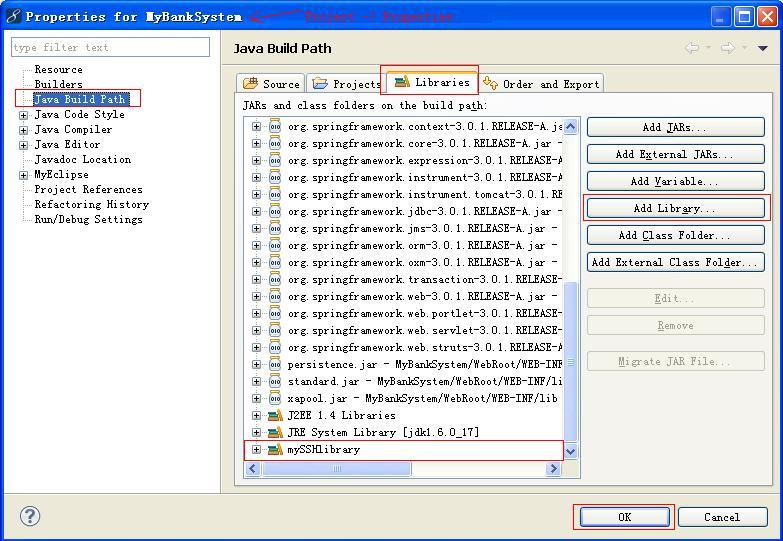Click the type filter text field
This screenshot has width=783, height=541.
click(x=110, y=47)
